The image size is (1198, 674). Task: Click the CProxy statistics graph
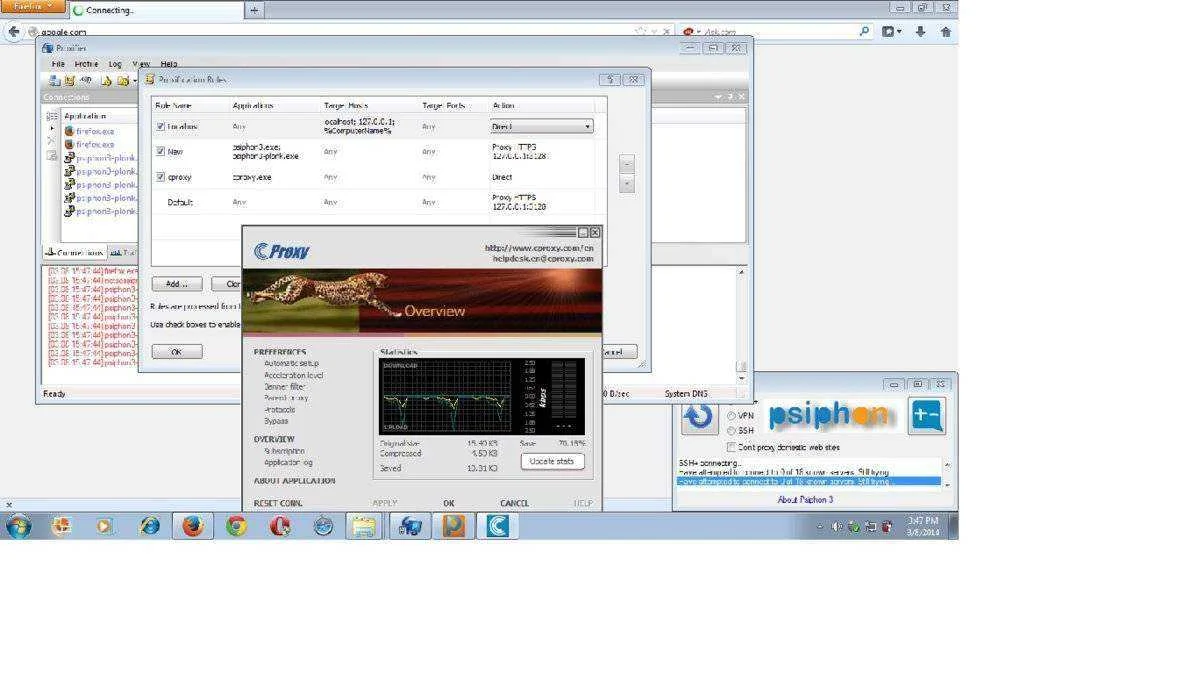coord(481,397)
